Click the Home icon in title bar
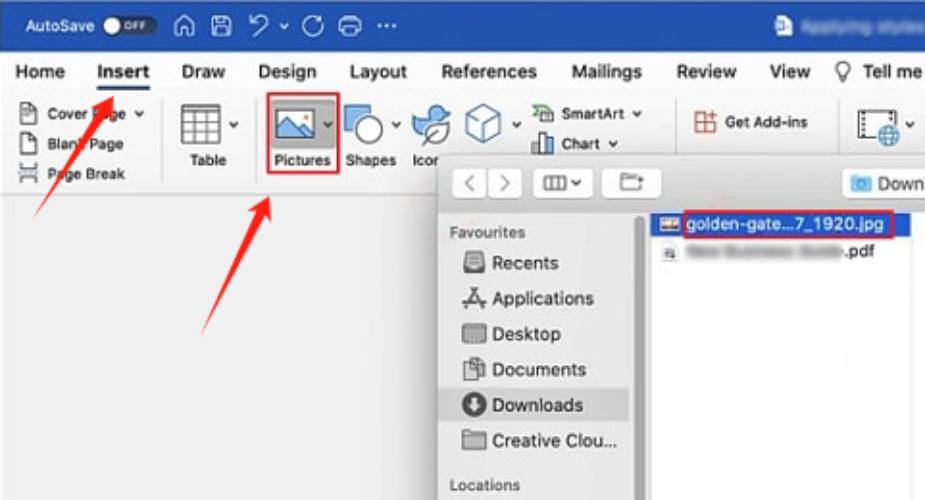This screenshot has width=925, height=500. [184, 26]
